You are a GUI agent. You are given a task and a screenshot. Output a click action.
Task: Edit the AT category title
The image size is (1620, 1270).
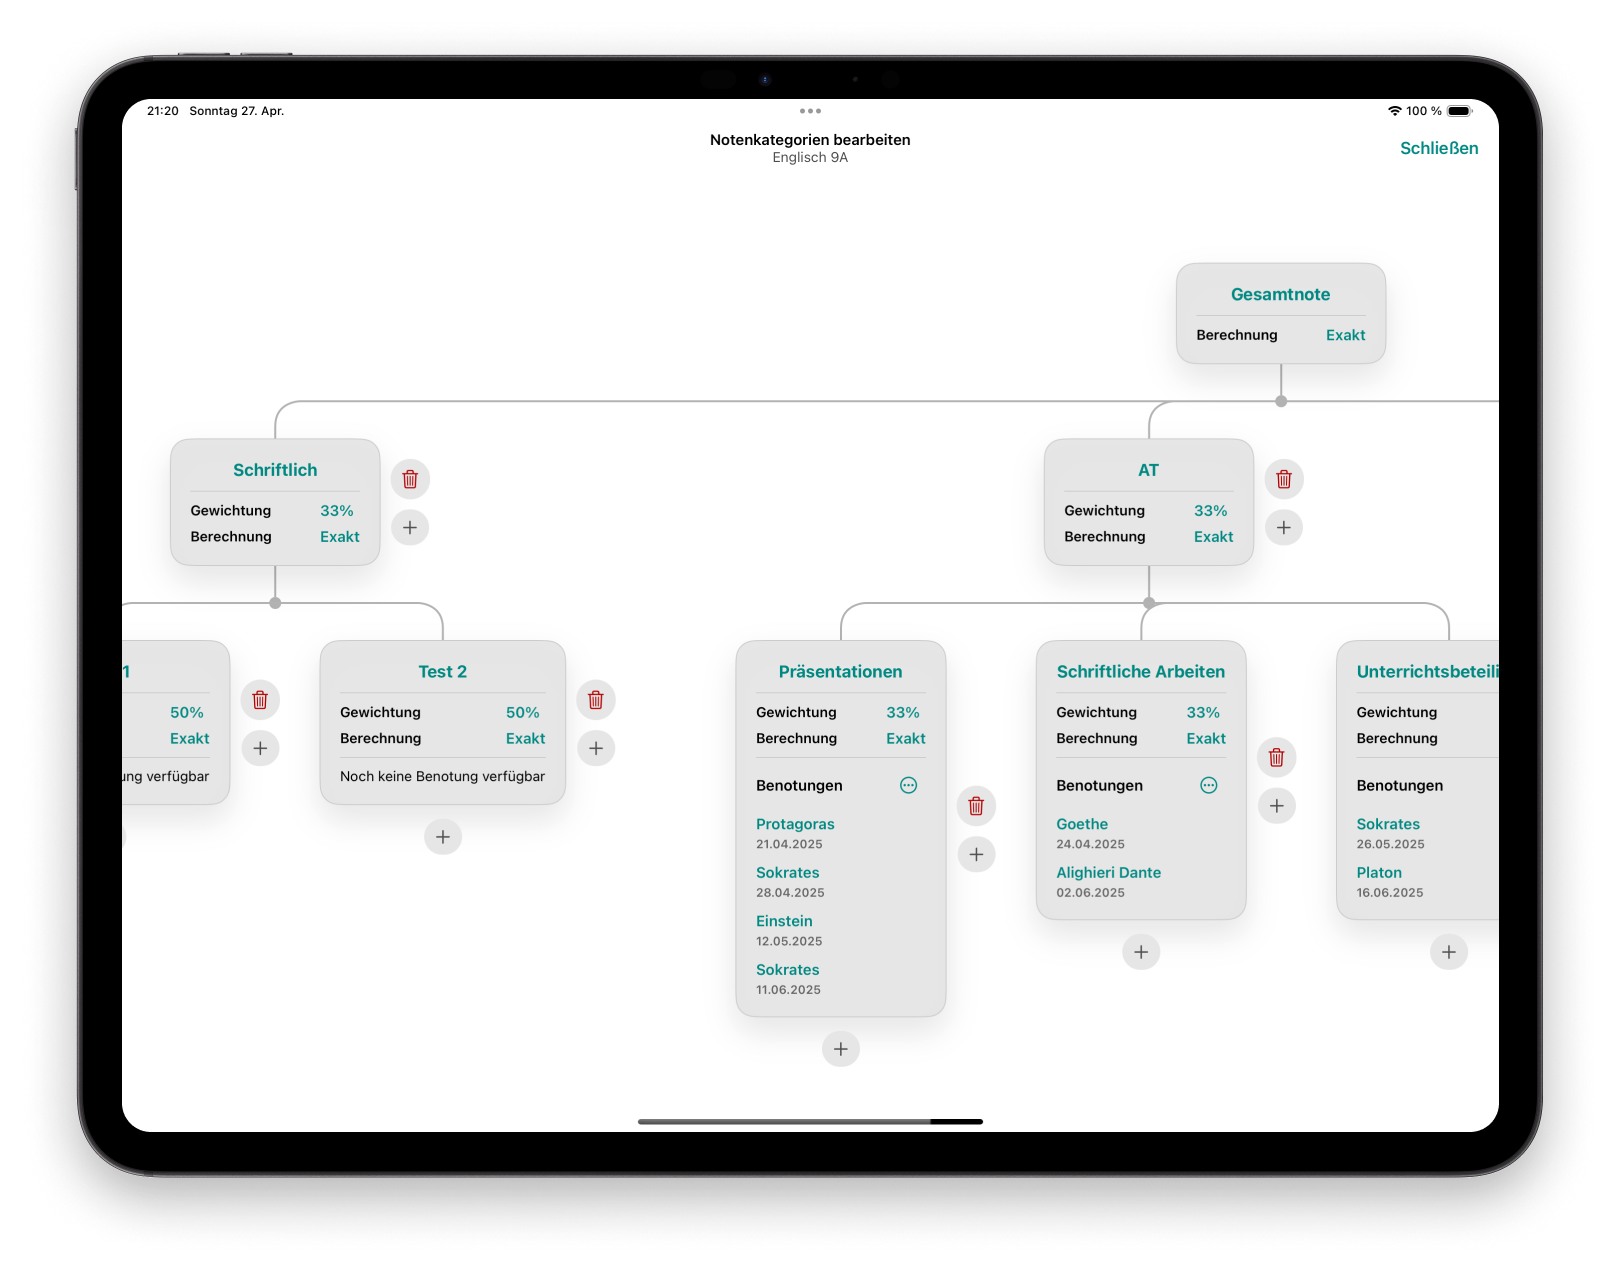pos(1149,470)
